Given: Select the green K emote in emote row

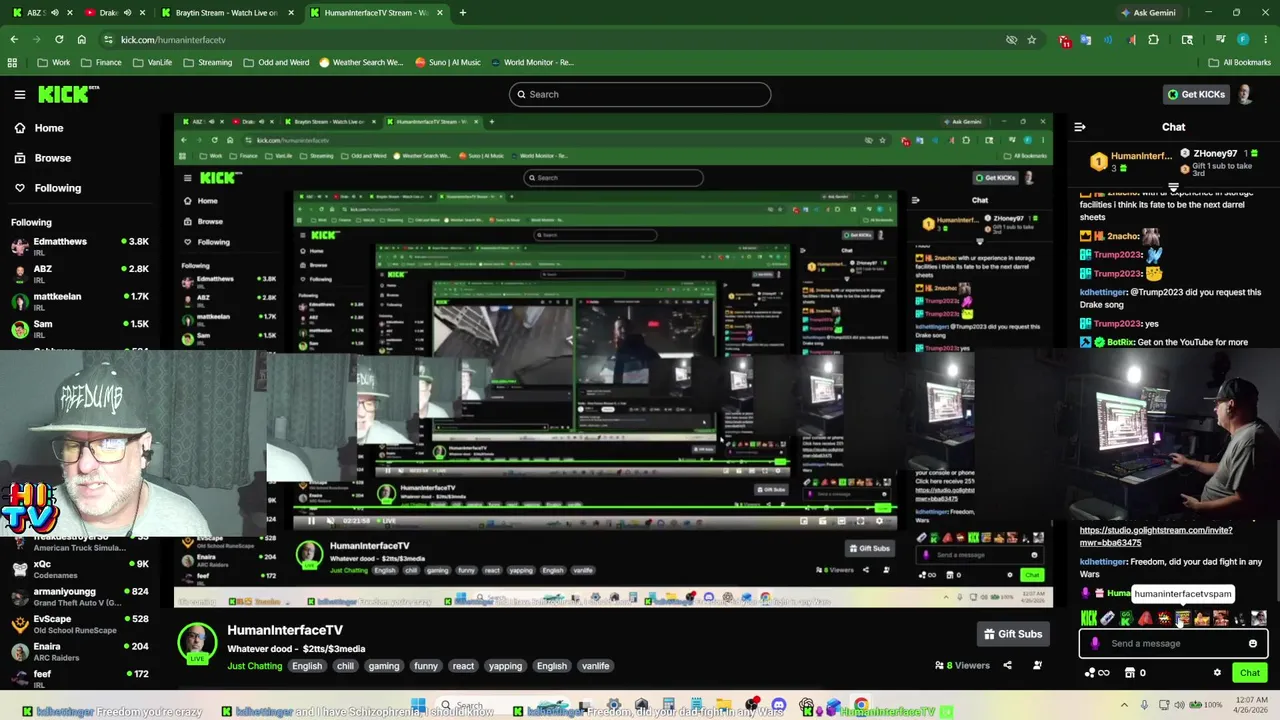Looking at the screenshot, I should click(x=1126, y=618).
